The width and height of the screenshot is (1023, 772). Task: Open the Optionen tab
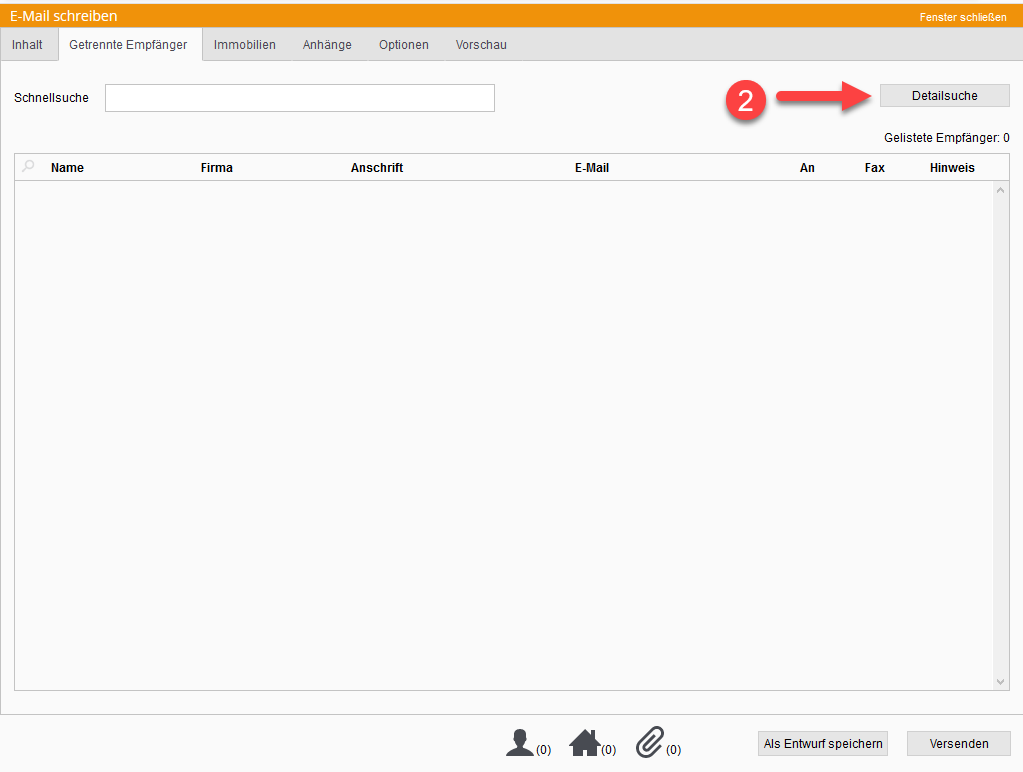click(404, 45)
